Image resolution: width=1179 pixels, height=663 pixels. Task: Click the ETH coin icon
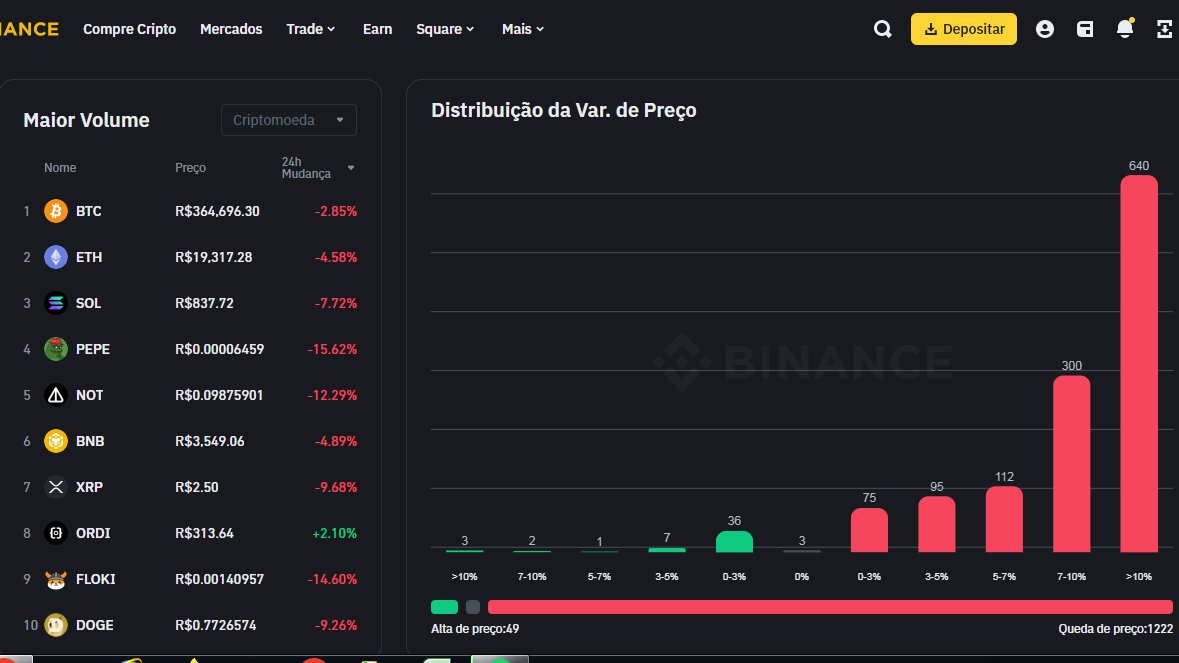coord(56,257)
